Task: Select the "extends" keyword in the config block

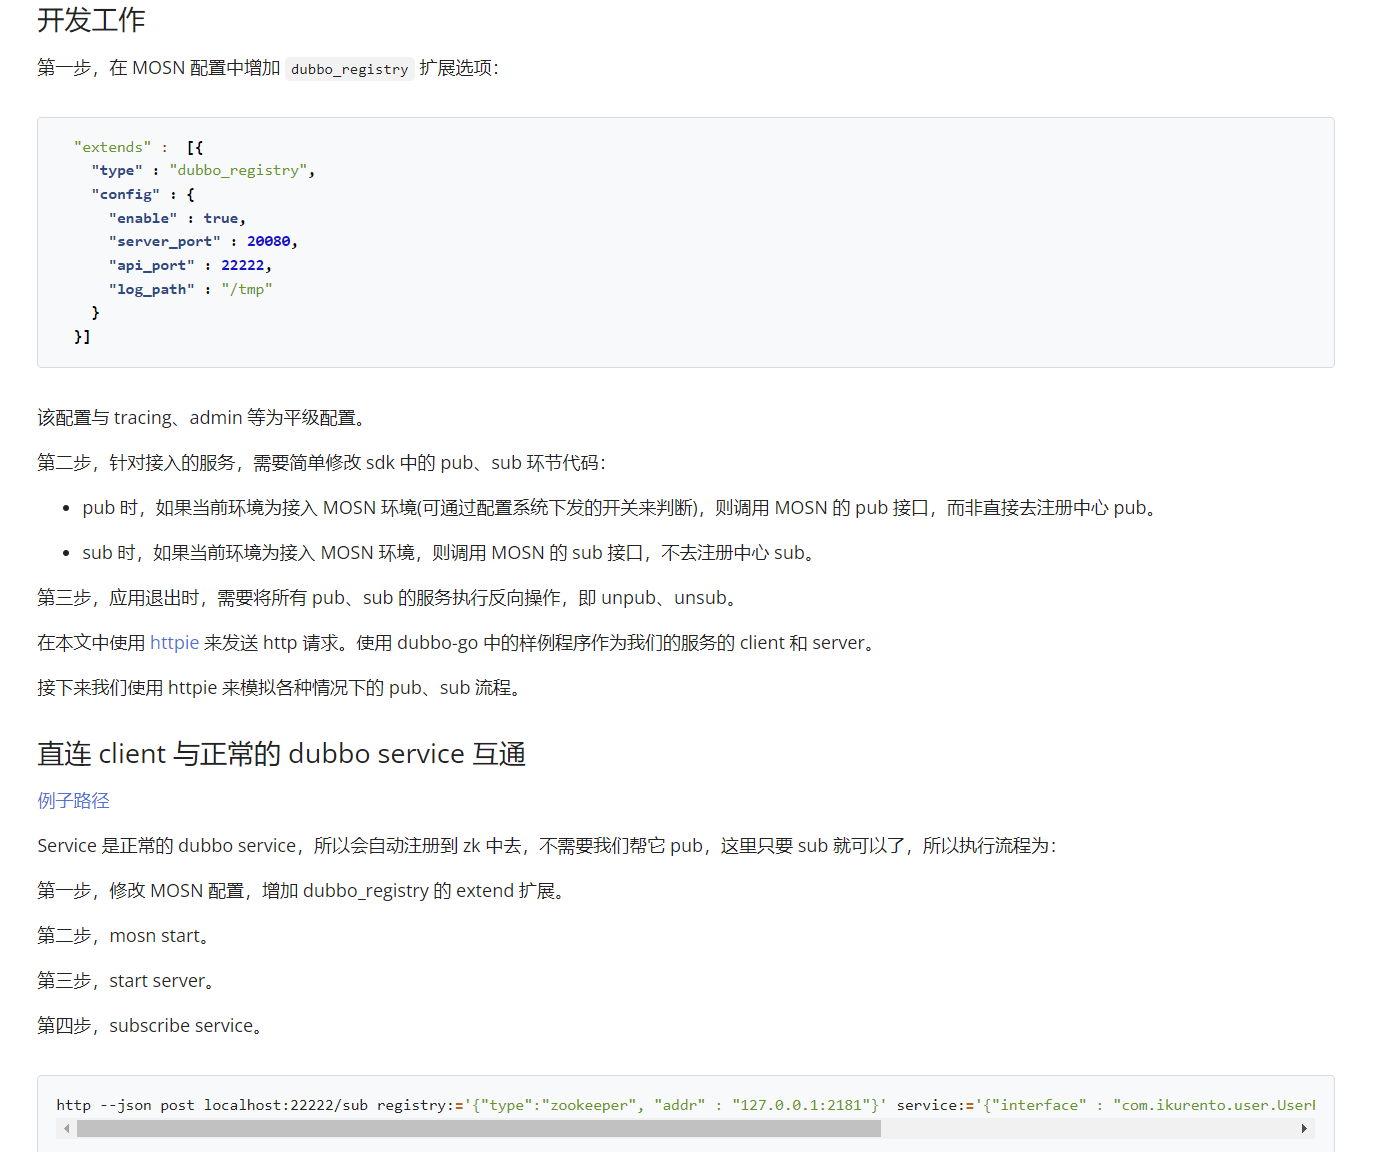Action: pos(112,147)
